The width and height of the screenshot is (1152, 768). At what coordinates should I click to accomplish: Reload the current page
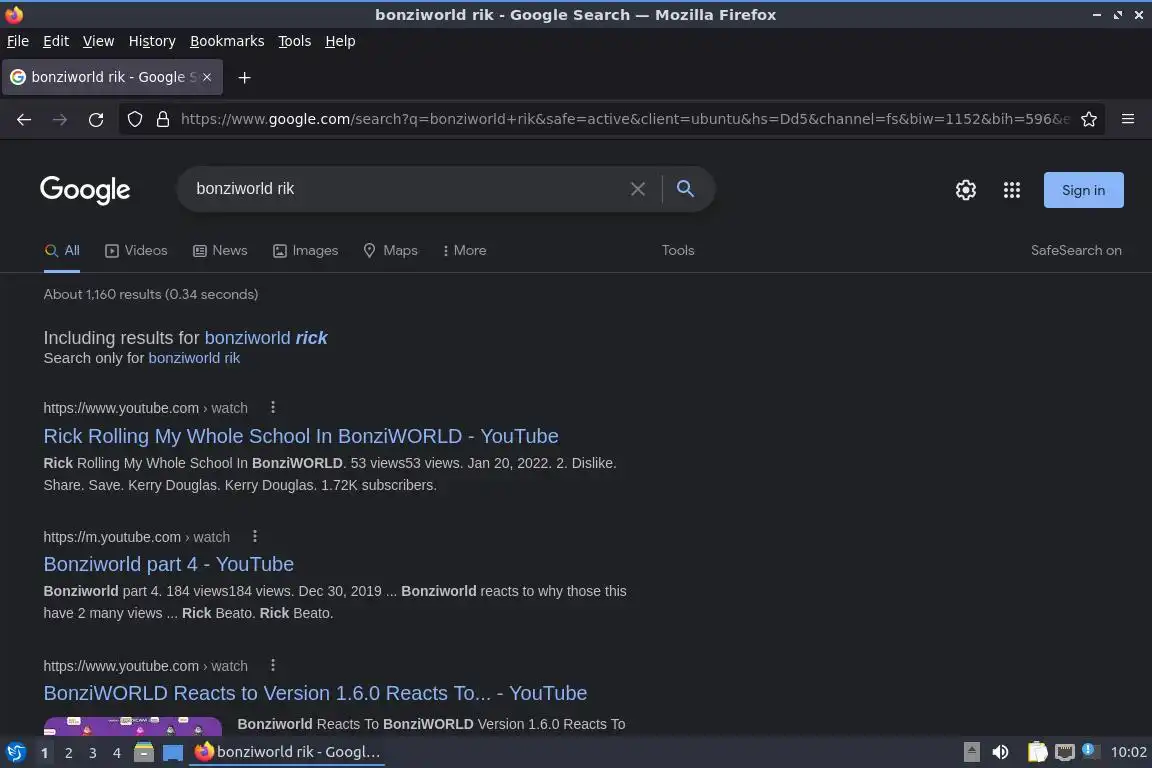click(96, 120)
